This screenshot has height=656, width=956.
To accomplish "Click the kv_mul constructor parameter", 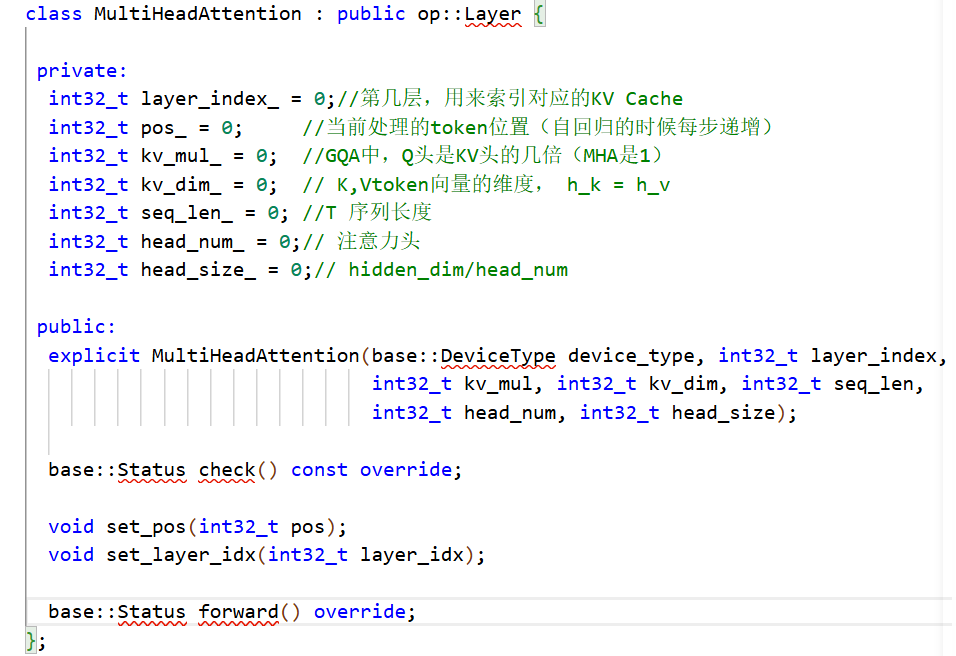I will [x=498, y=384].
